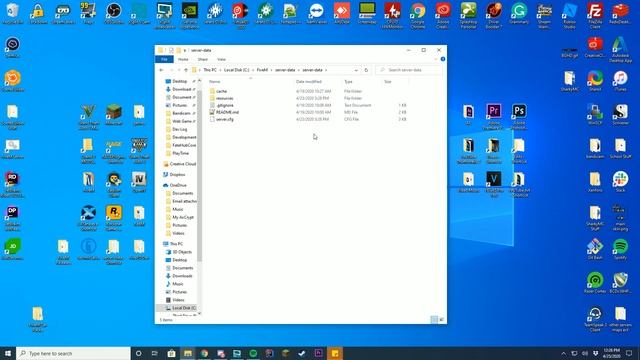Select This PC in navigation pane

point(176,244)
